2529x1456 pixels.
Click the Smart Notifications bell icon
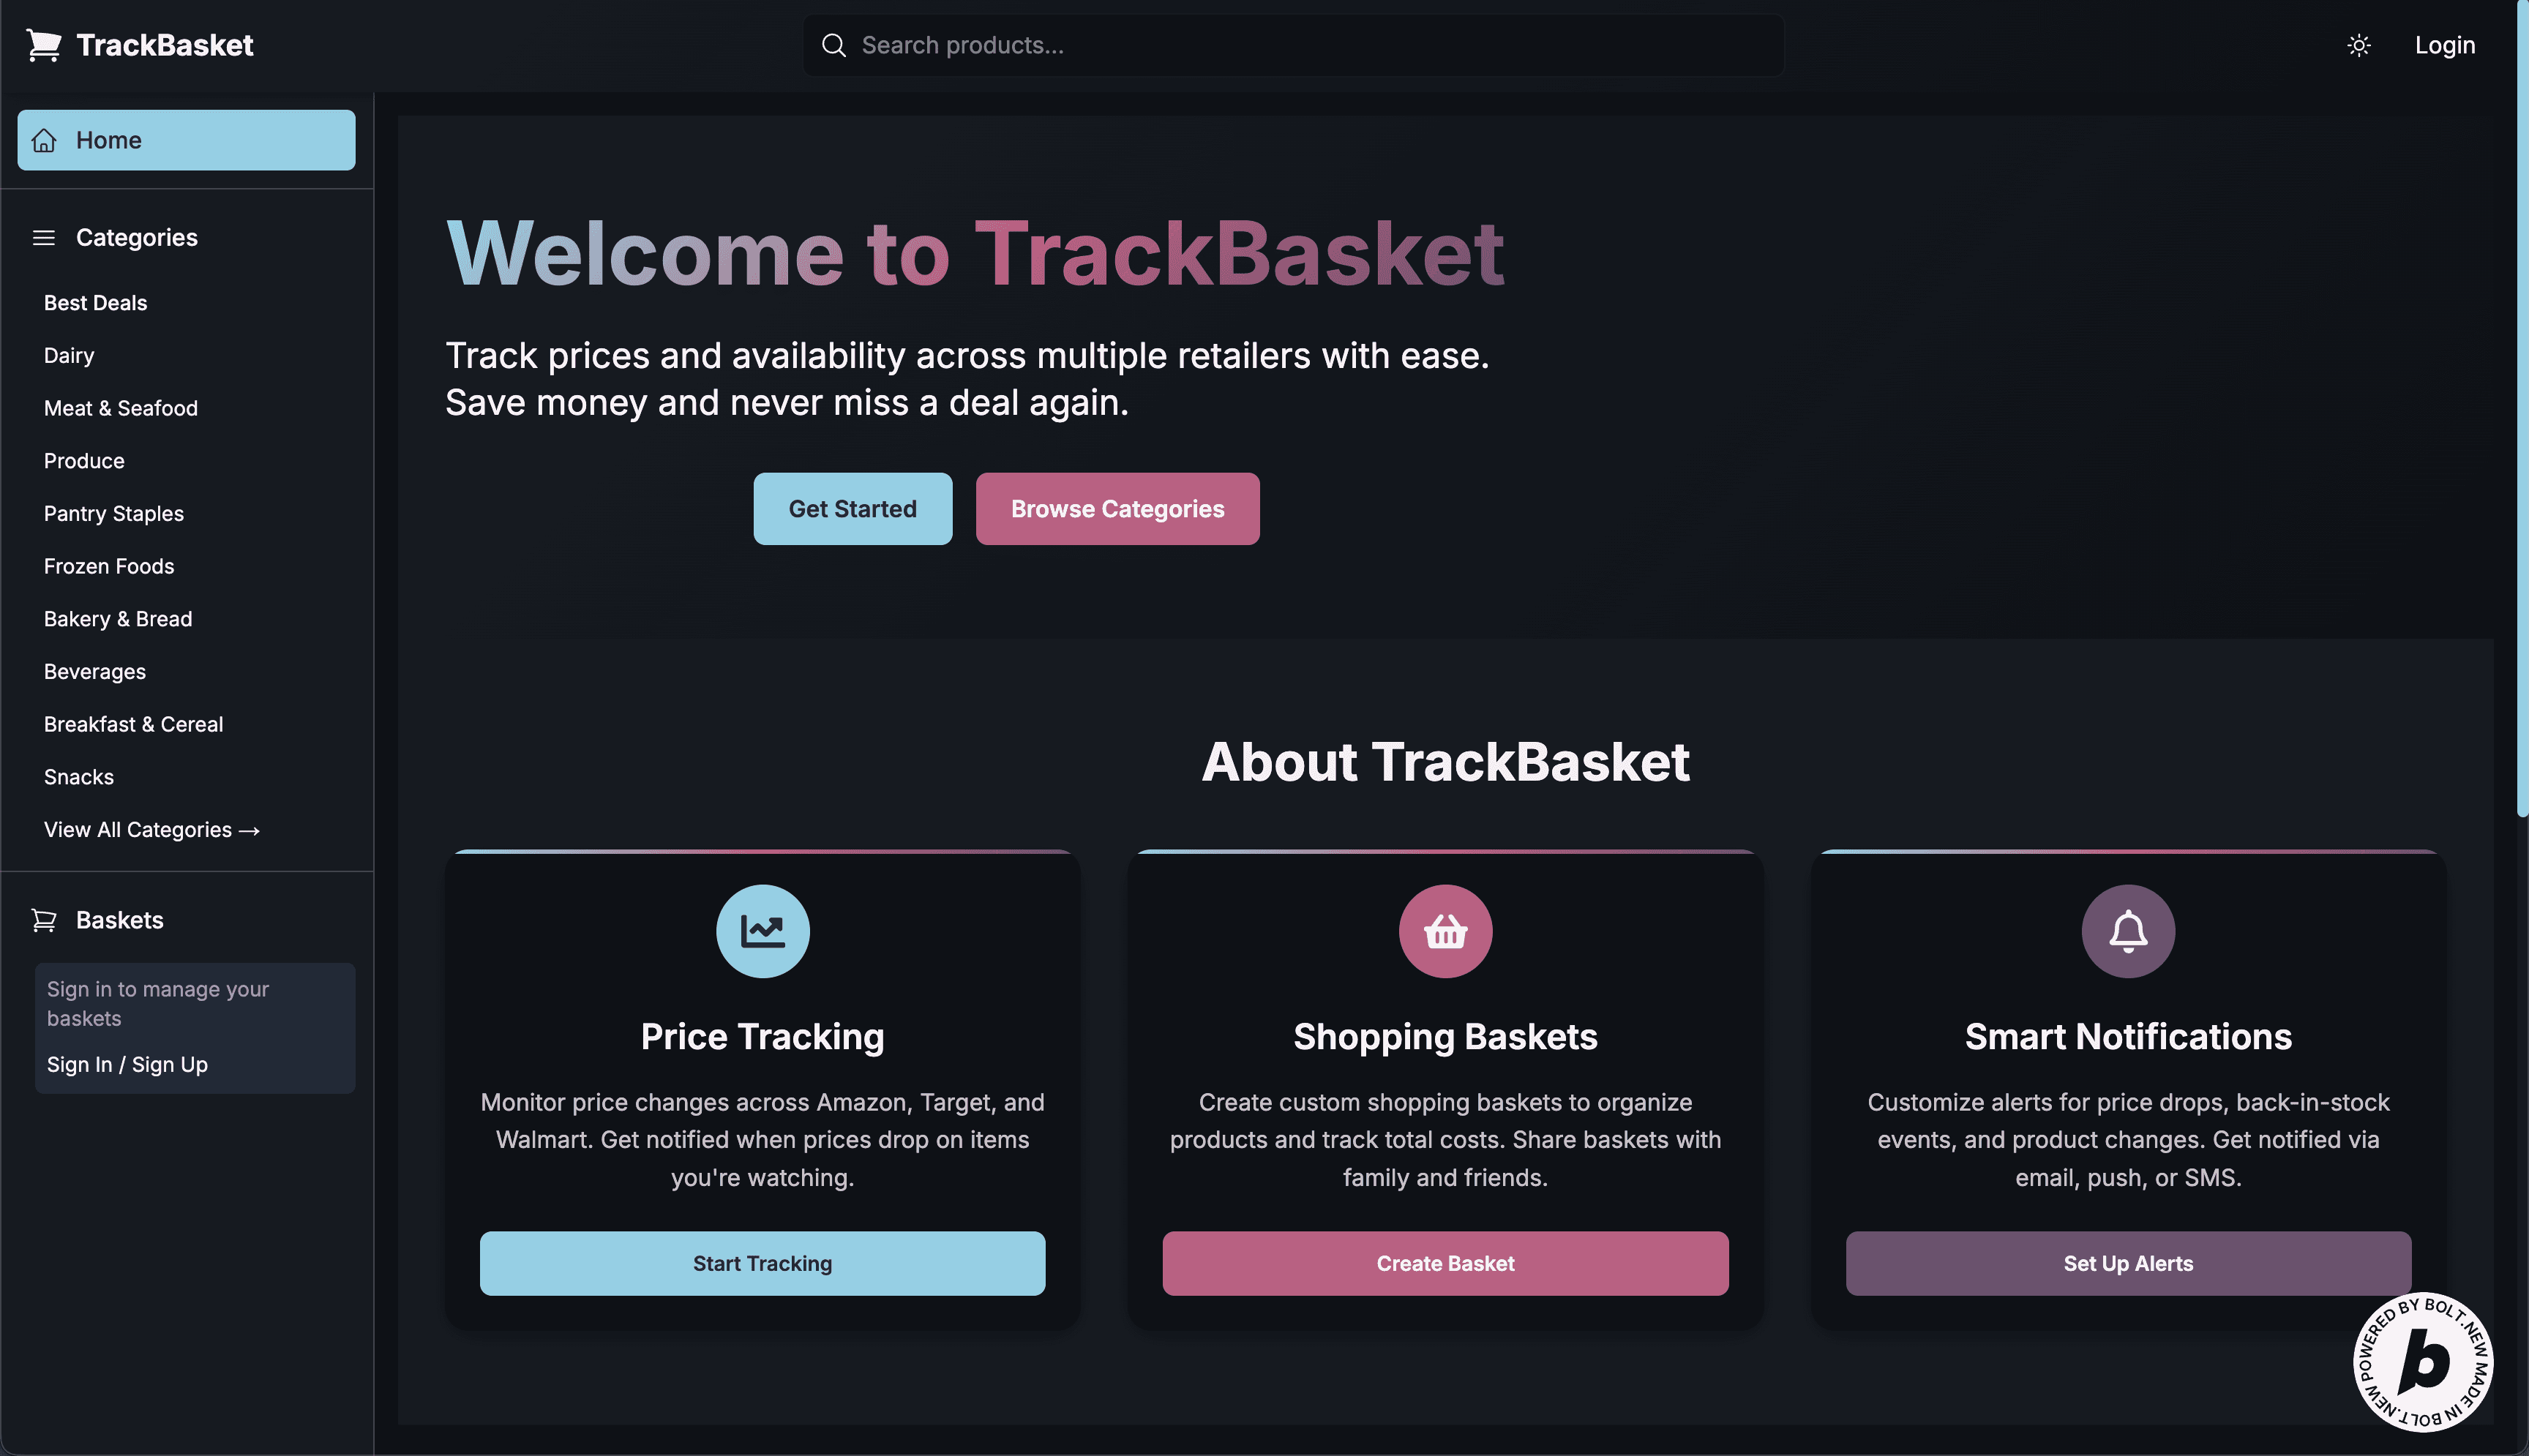(x=2128, y=931)
